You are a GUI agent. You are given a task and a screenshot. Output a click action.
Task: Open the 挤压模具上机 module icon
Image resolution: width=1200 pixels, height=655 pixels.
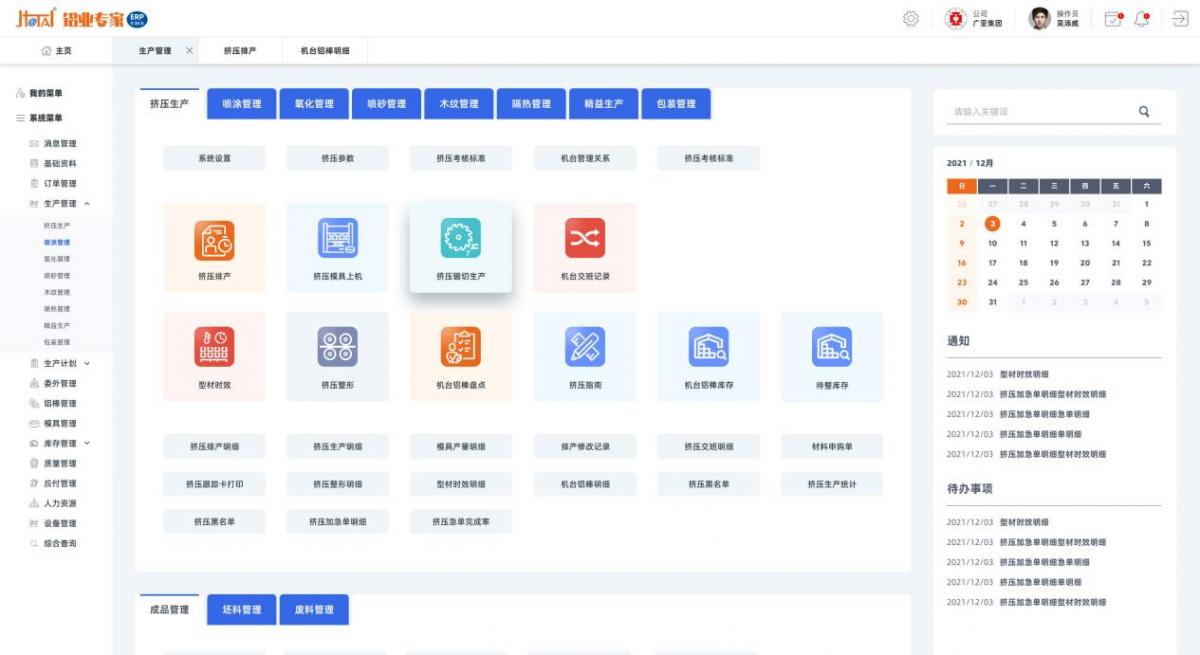click(x=337, y=239)
